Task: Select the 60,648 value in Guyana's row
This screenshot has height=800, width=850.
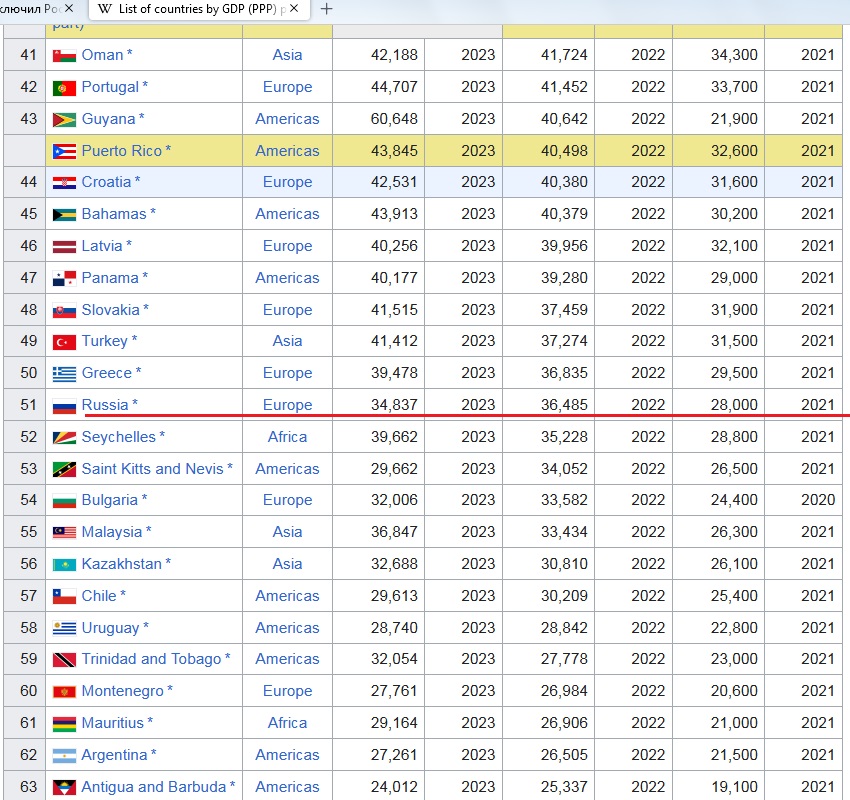Action: [x=394, y=119]
